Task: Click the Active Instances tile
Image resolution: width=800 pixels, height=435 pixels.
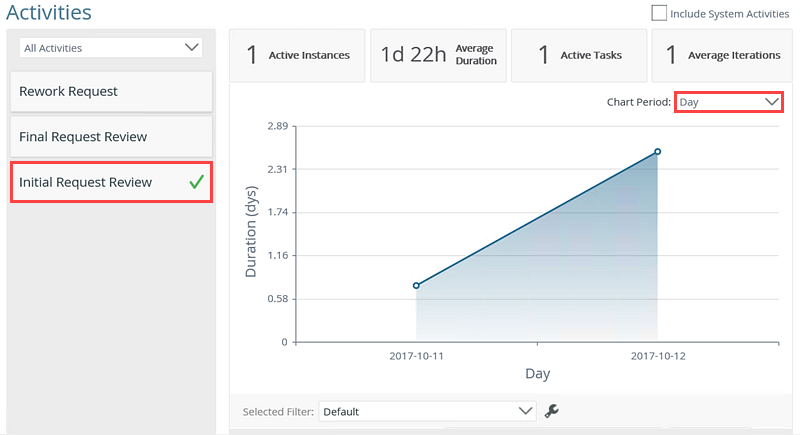Action: (x=298, y=55)
